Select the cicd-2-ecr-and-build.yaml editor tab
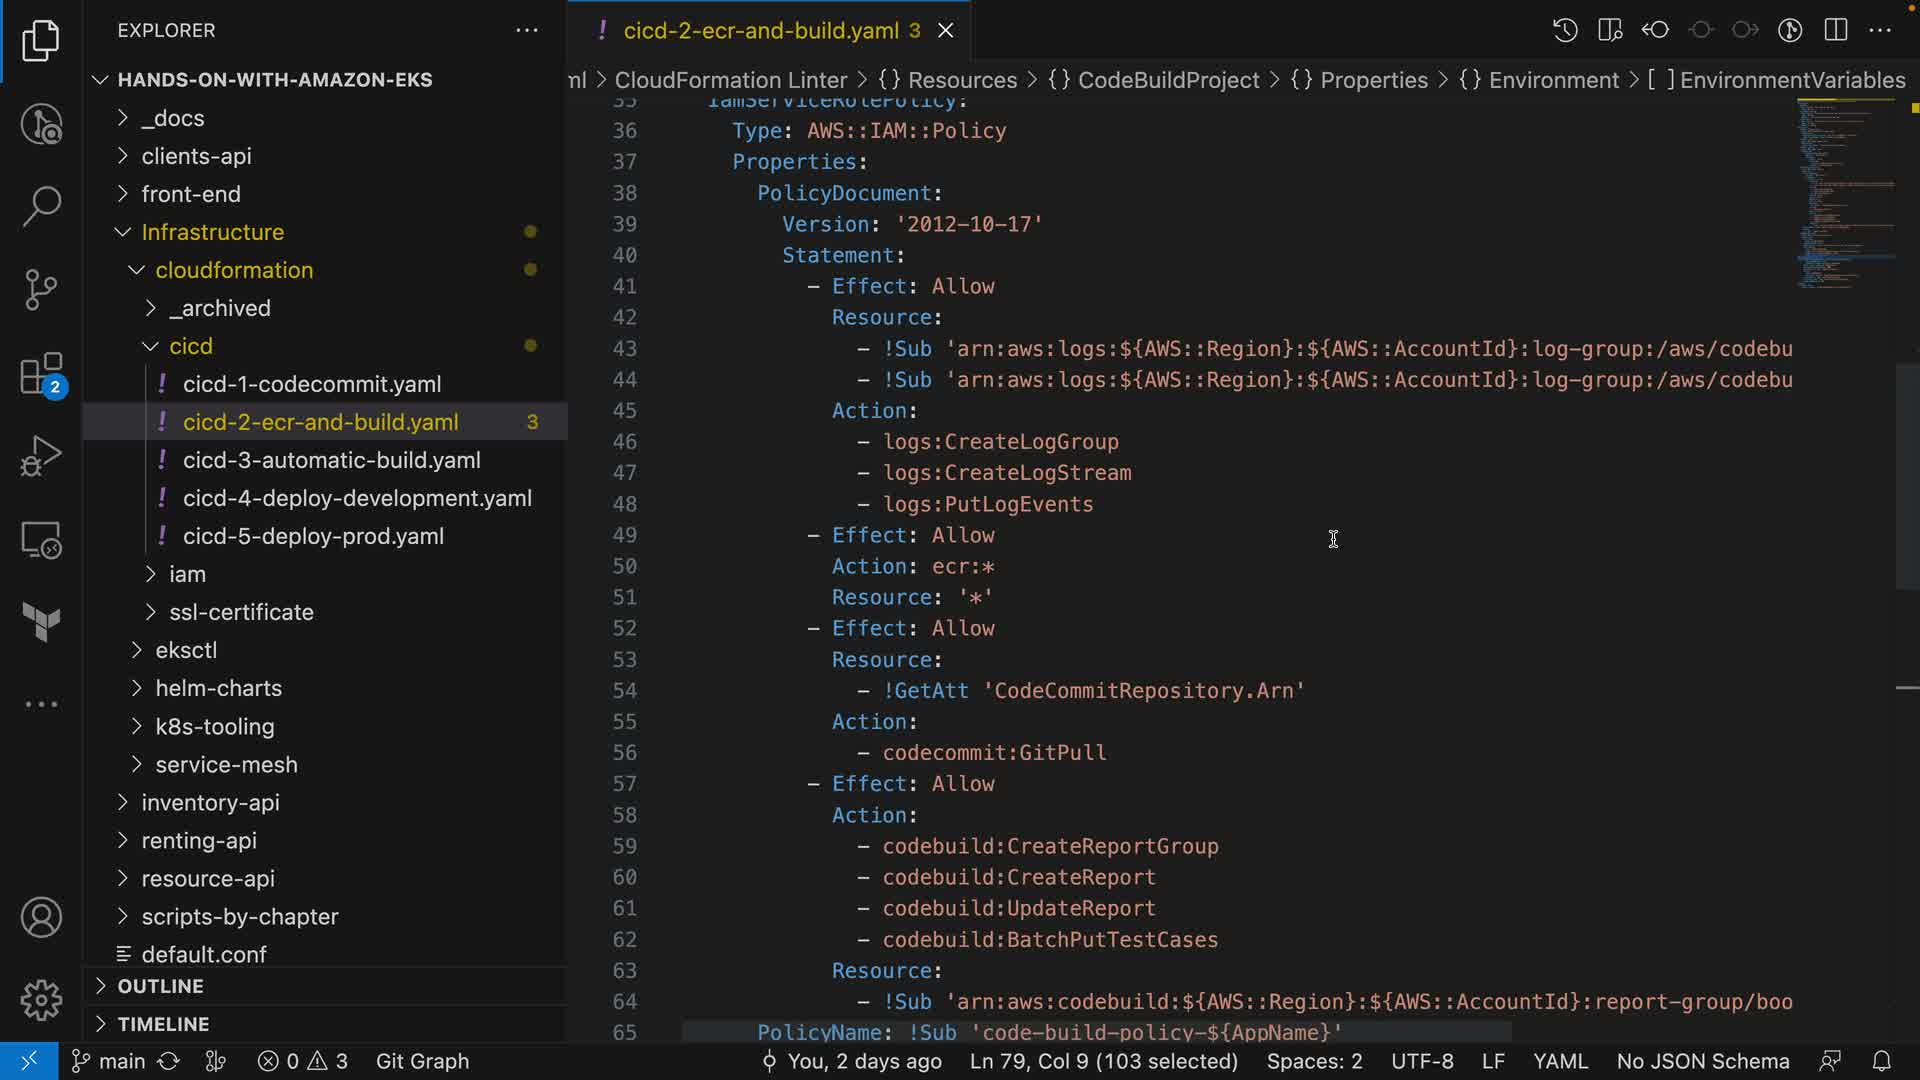Screen dimensions: 1920x1080 point(760,30)
